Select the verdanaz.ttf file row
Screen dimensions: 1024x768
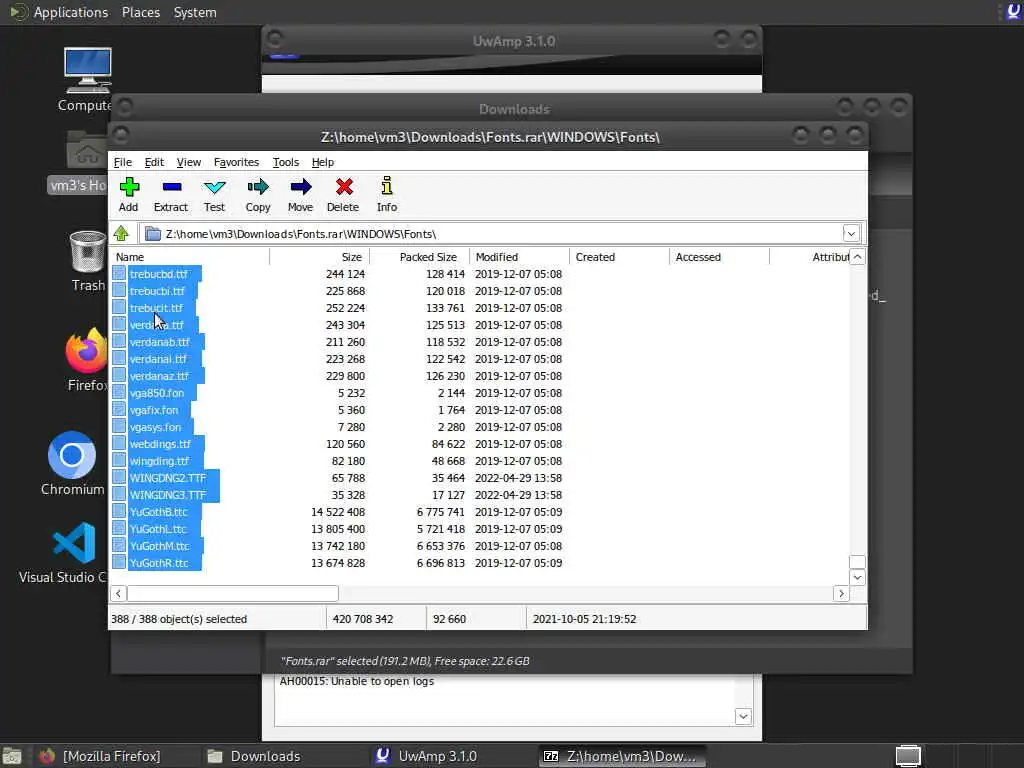pos(159,376)
